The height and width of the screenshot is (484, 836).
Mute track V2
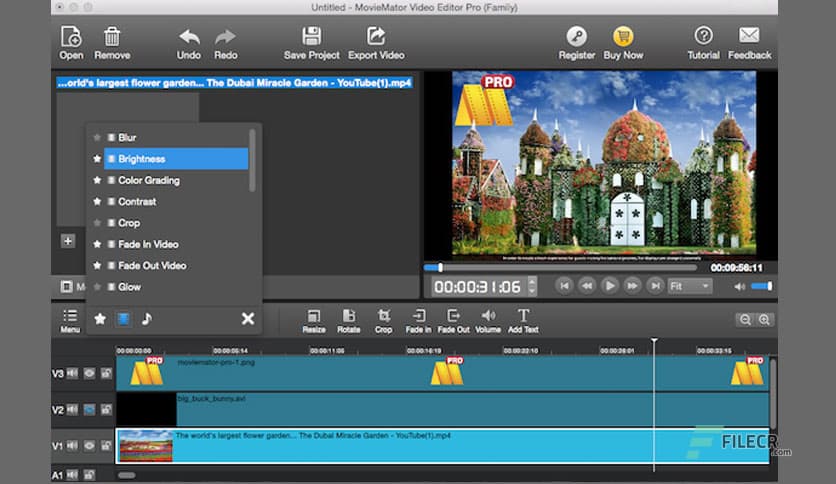pyautogui.click(x=73, y=409)
